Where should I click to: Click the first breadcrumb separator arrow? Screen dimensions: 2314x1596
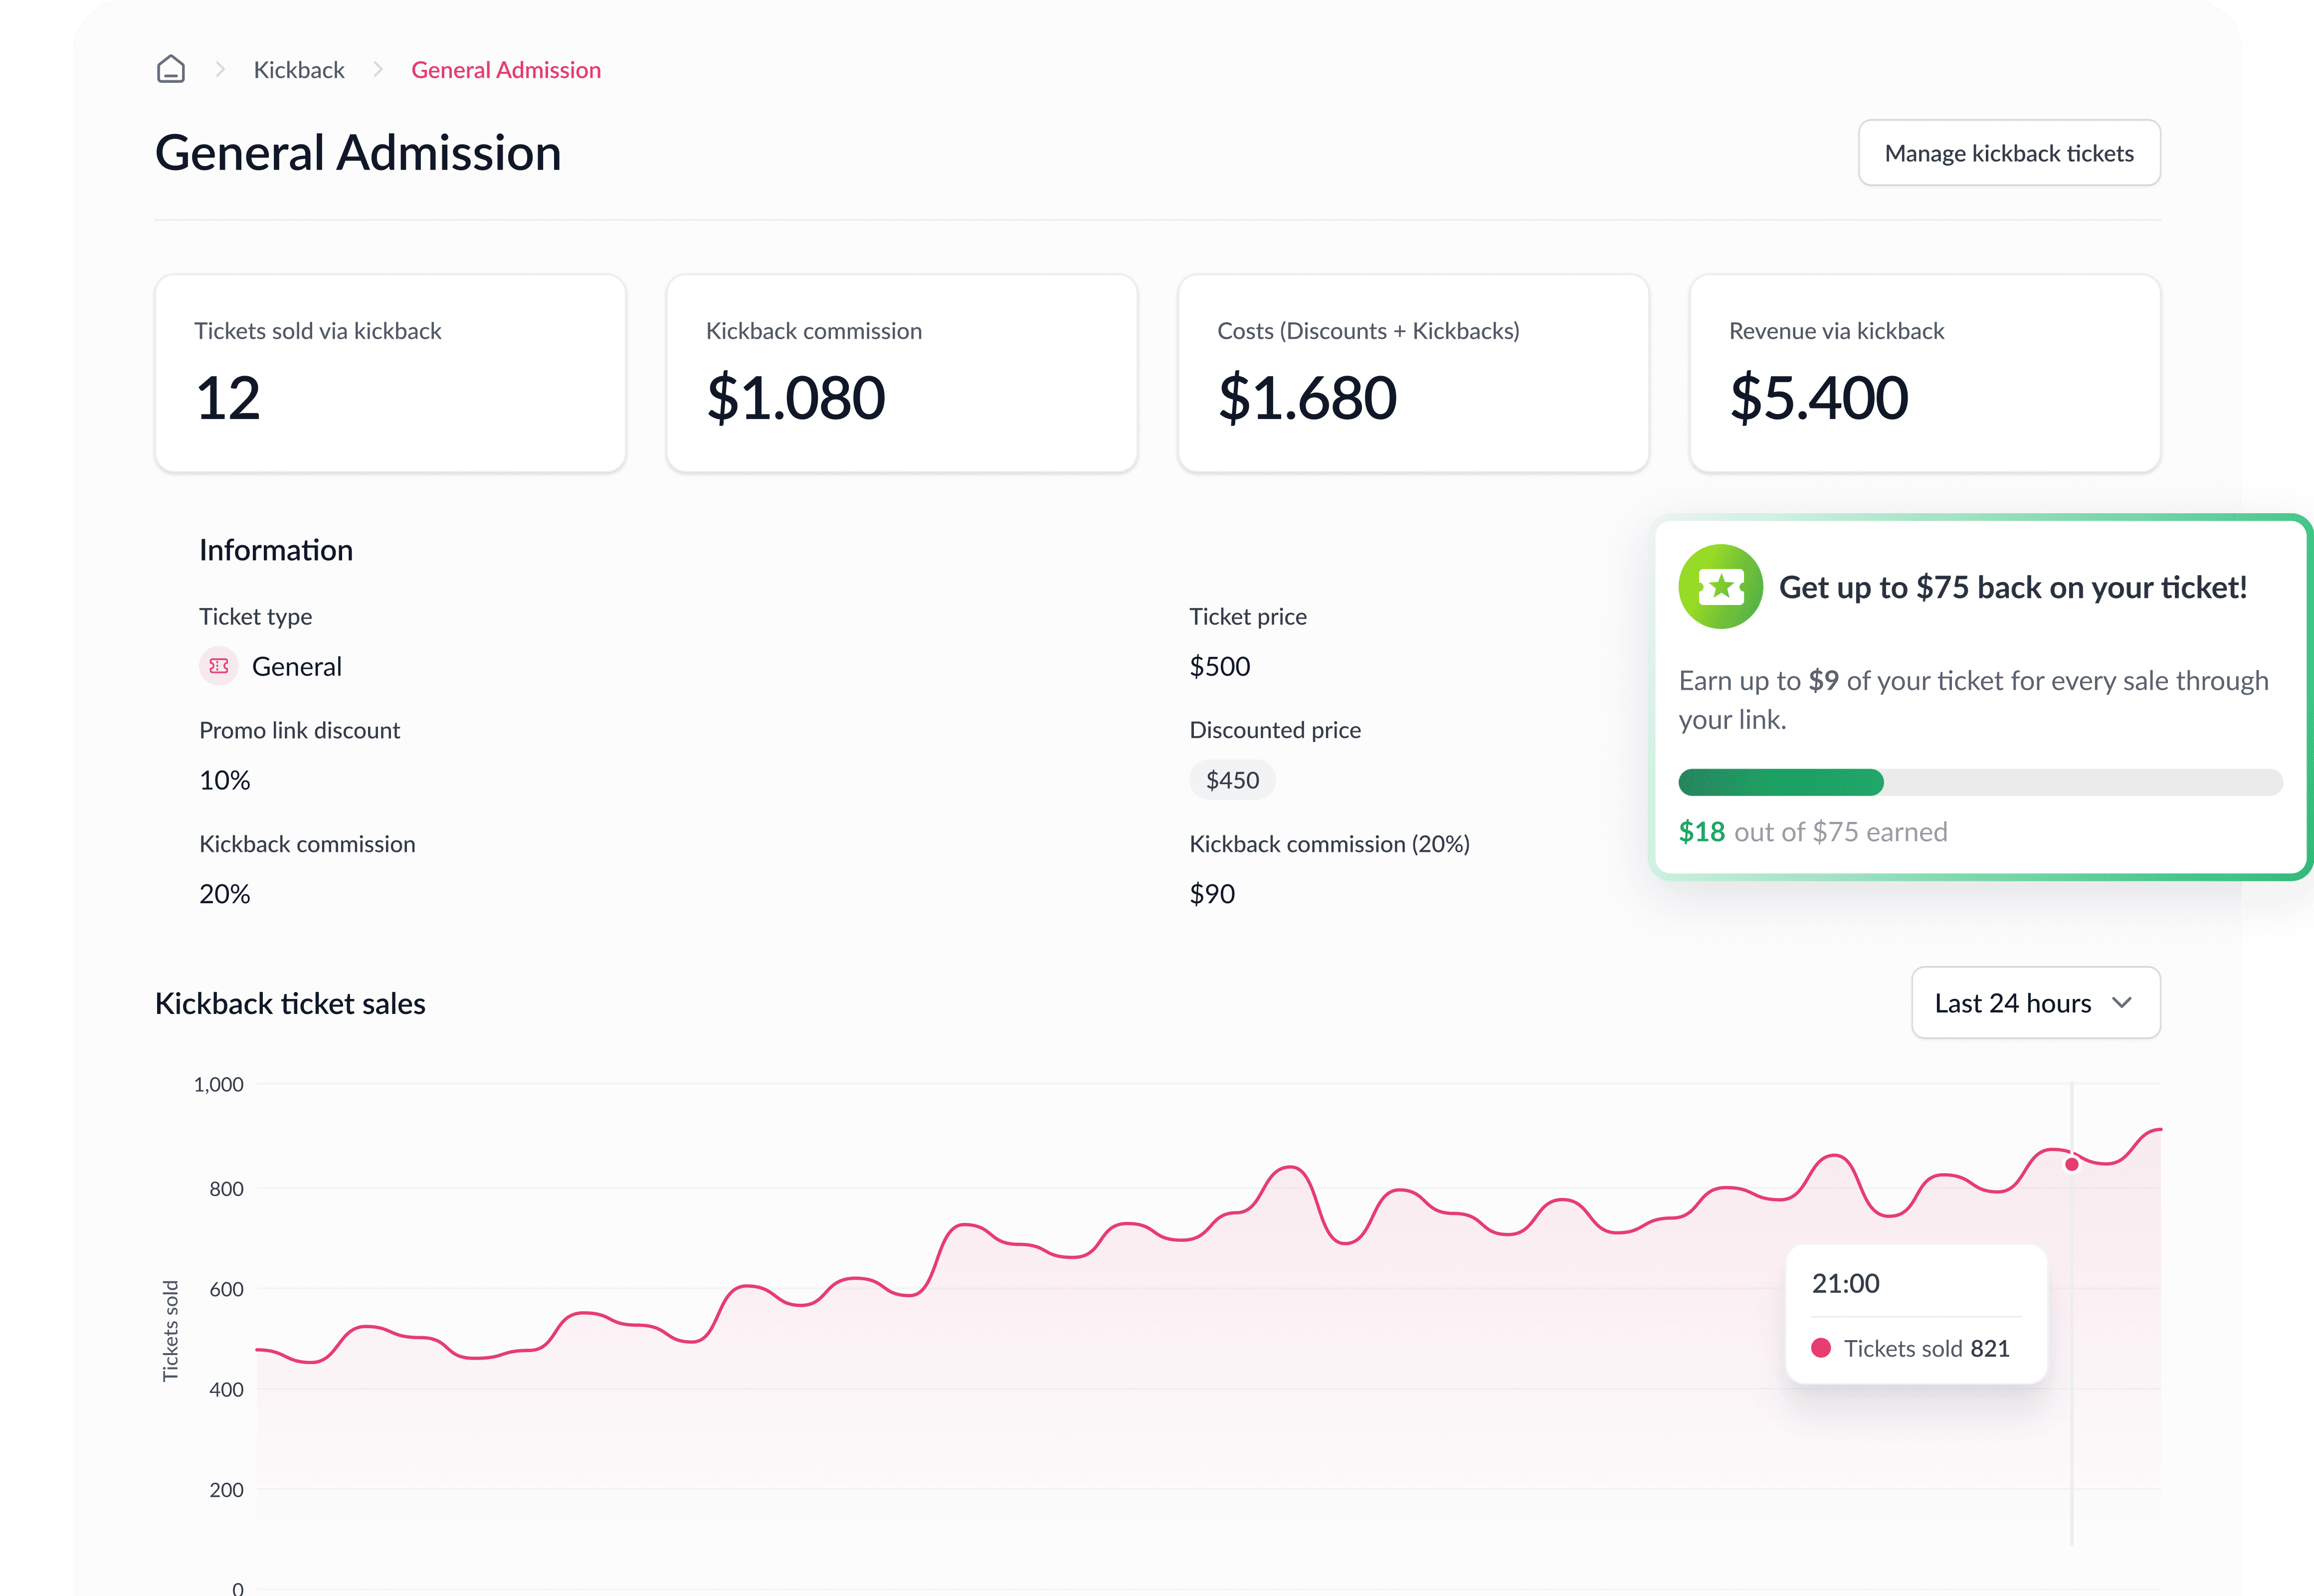click(x=220, y=69)
